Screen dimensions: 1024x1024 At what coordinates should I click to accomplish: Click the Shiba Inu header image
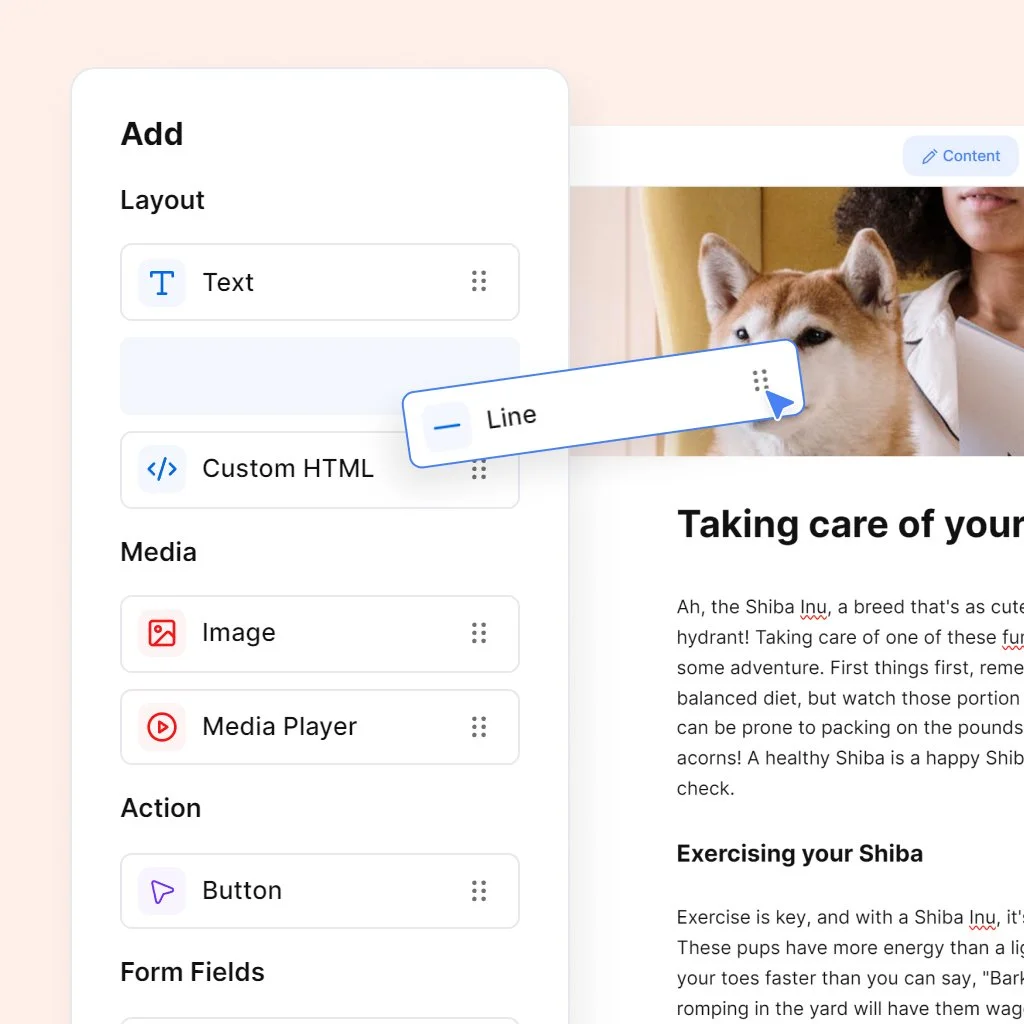tap(797, 321)
